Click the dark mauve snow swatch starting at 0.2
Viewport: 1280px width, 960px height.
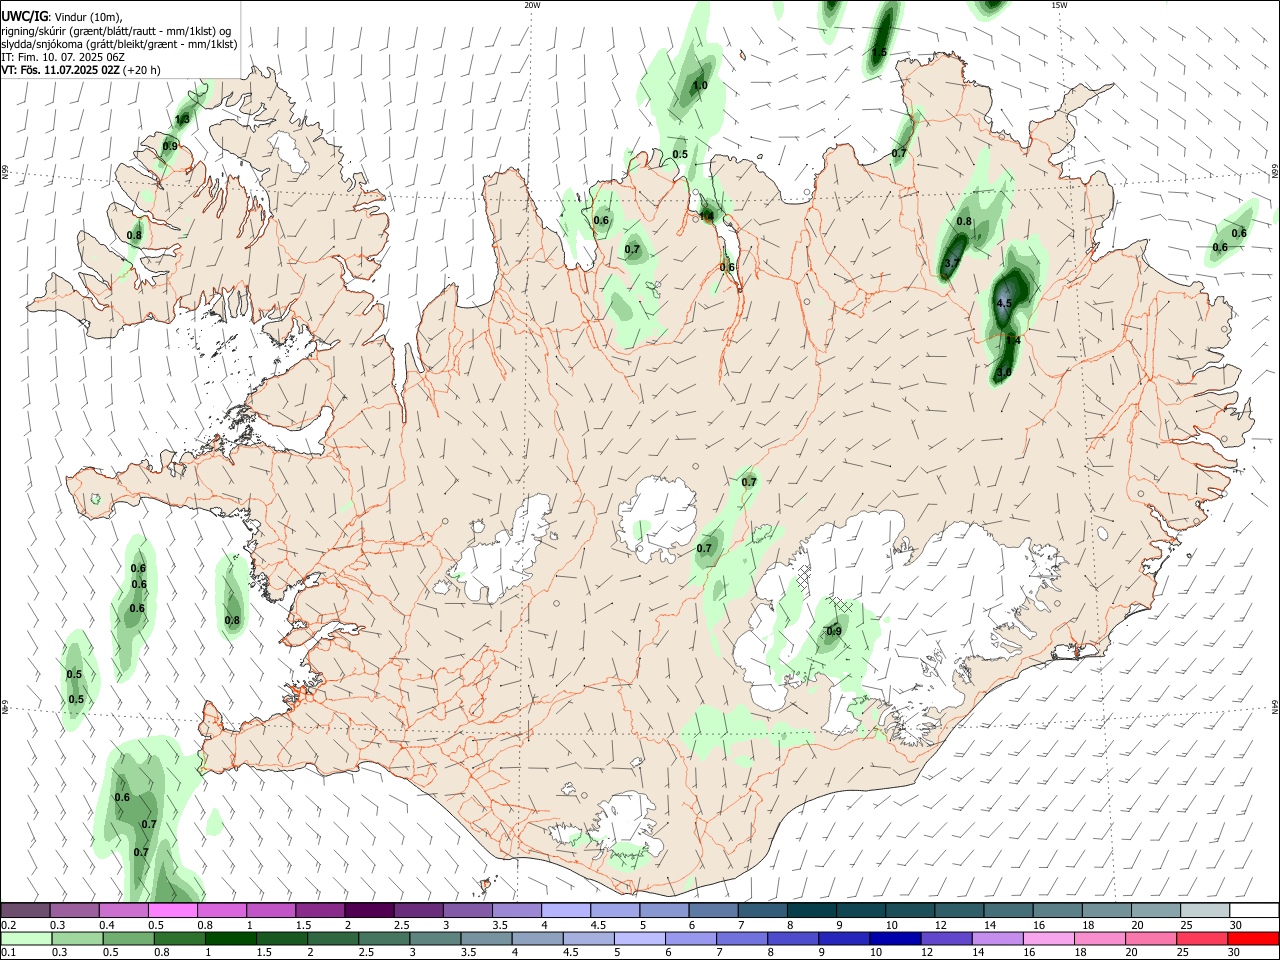point(25,910)
